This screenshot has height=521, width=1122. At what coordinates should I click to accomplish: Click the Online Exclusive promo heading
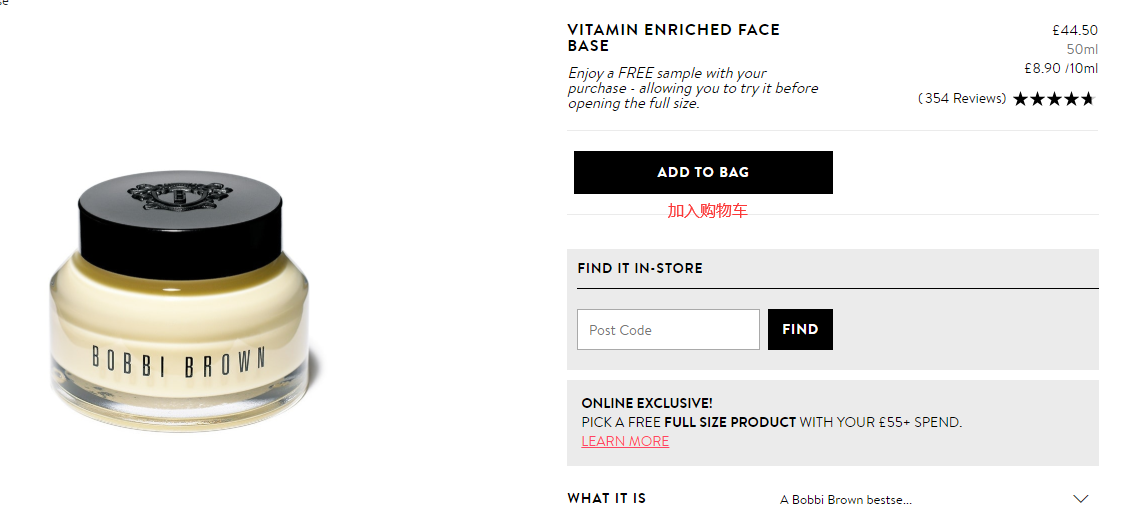click(646, 403)
